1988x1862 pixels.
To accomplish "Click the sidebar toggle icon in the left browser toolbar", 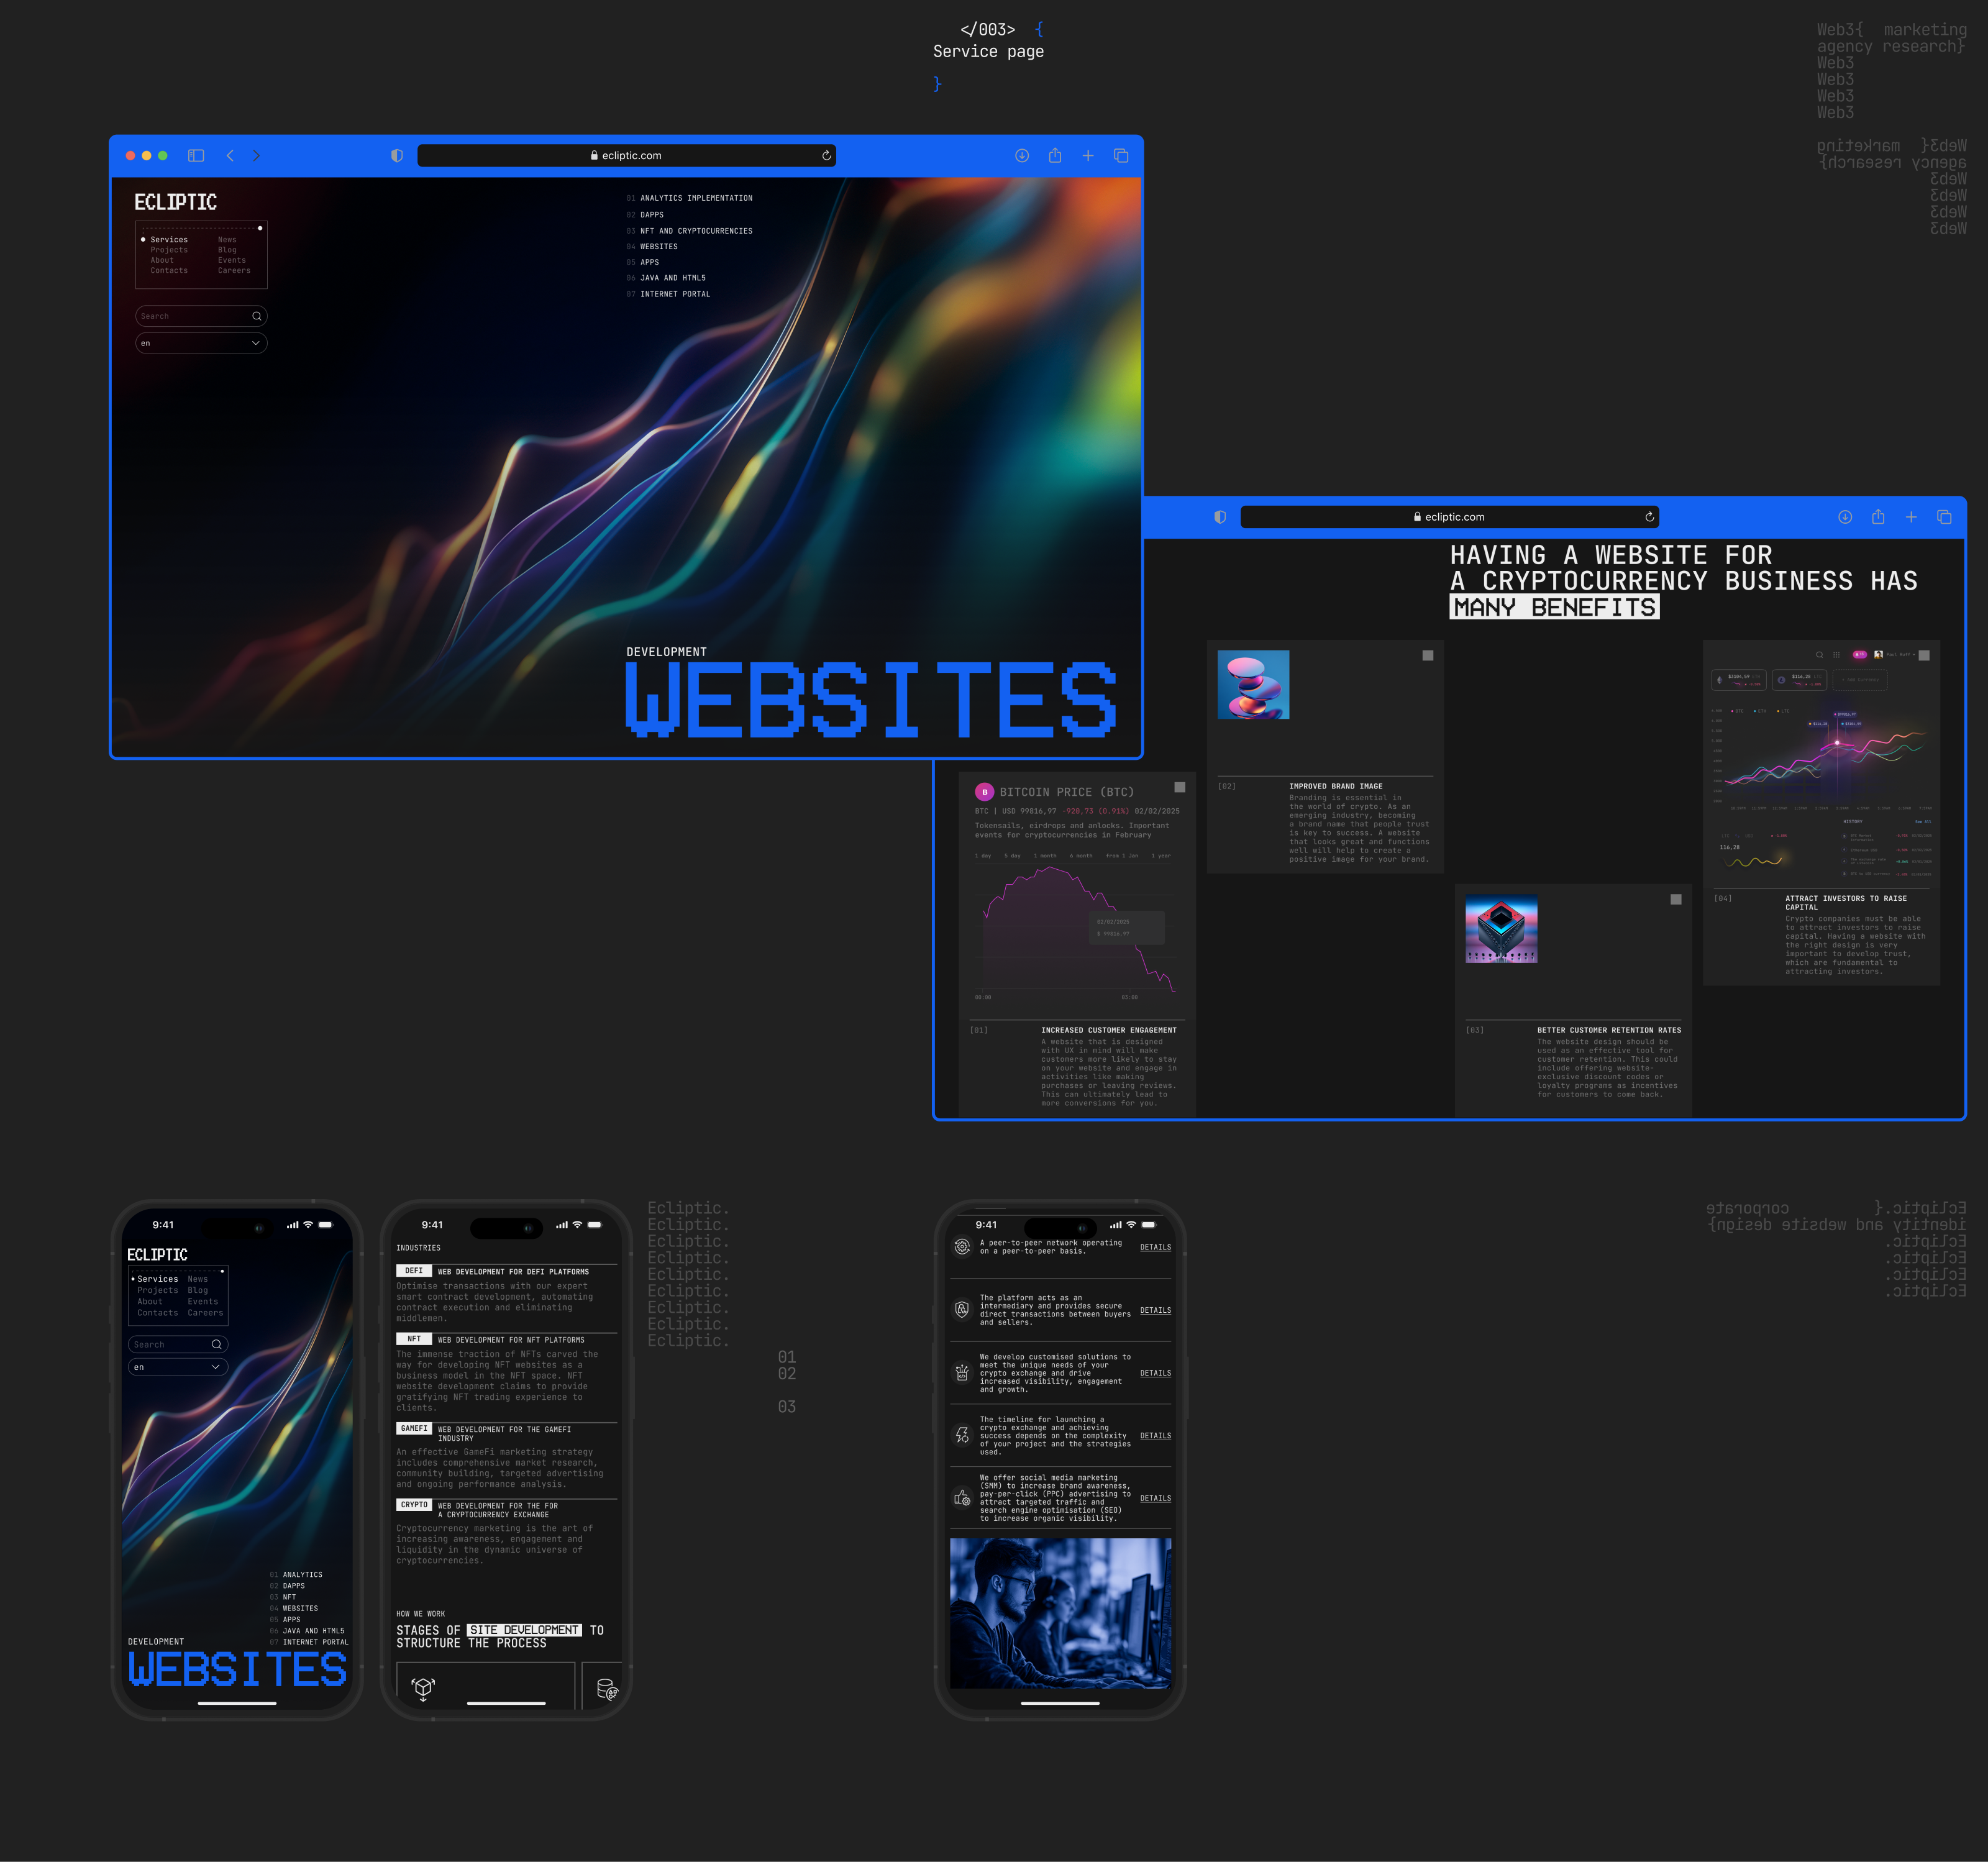I will click(x=196, y=156).
